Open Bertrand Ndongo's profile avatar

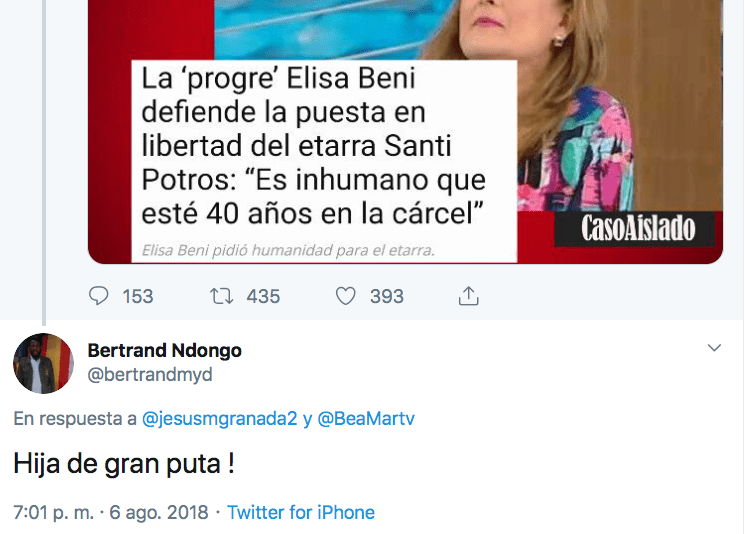[x=43, y=363]
